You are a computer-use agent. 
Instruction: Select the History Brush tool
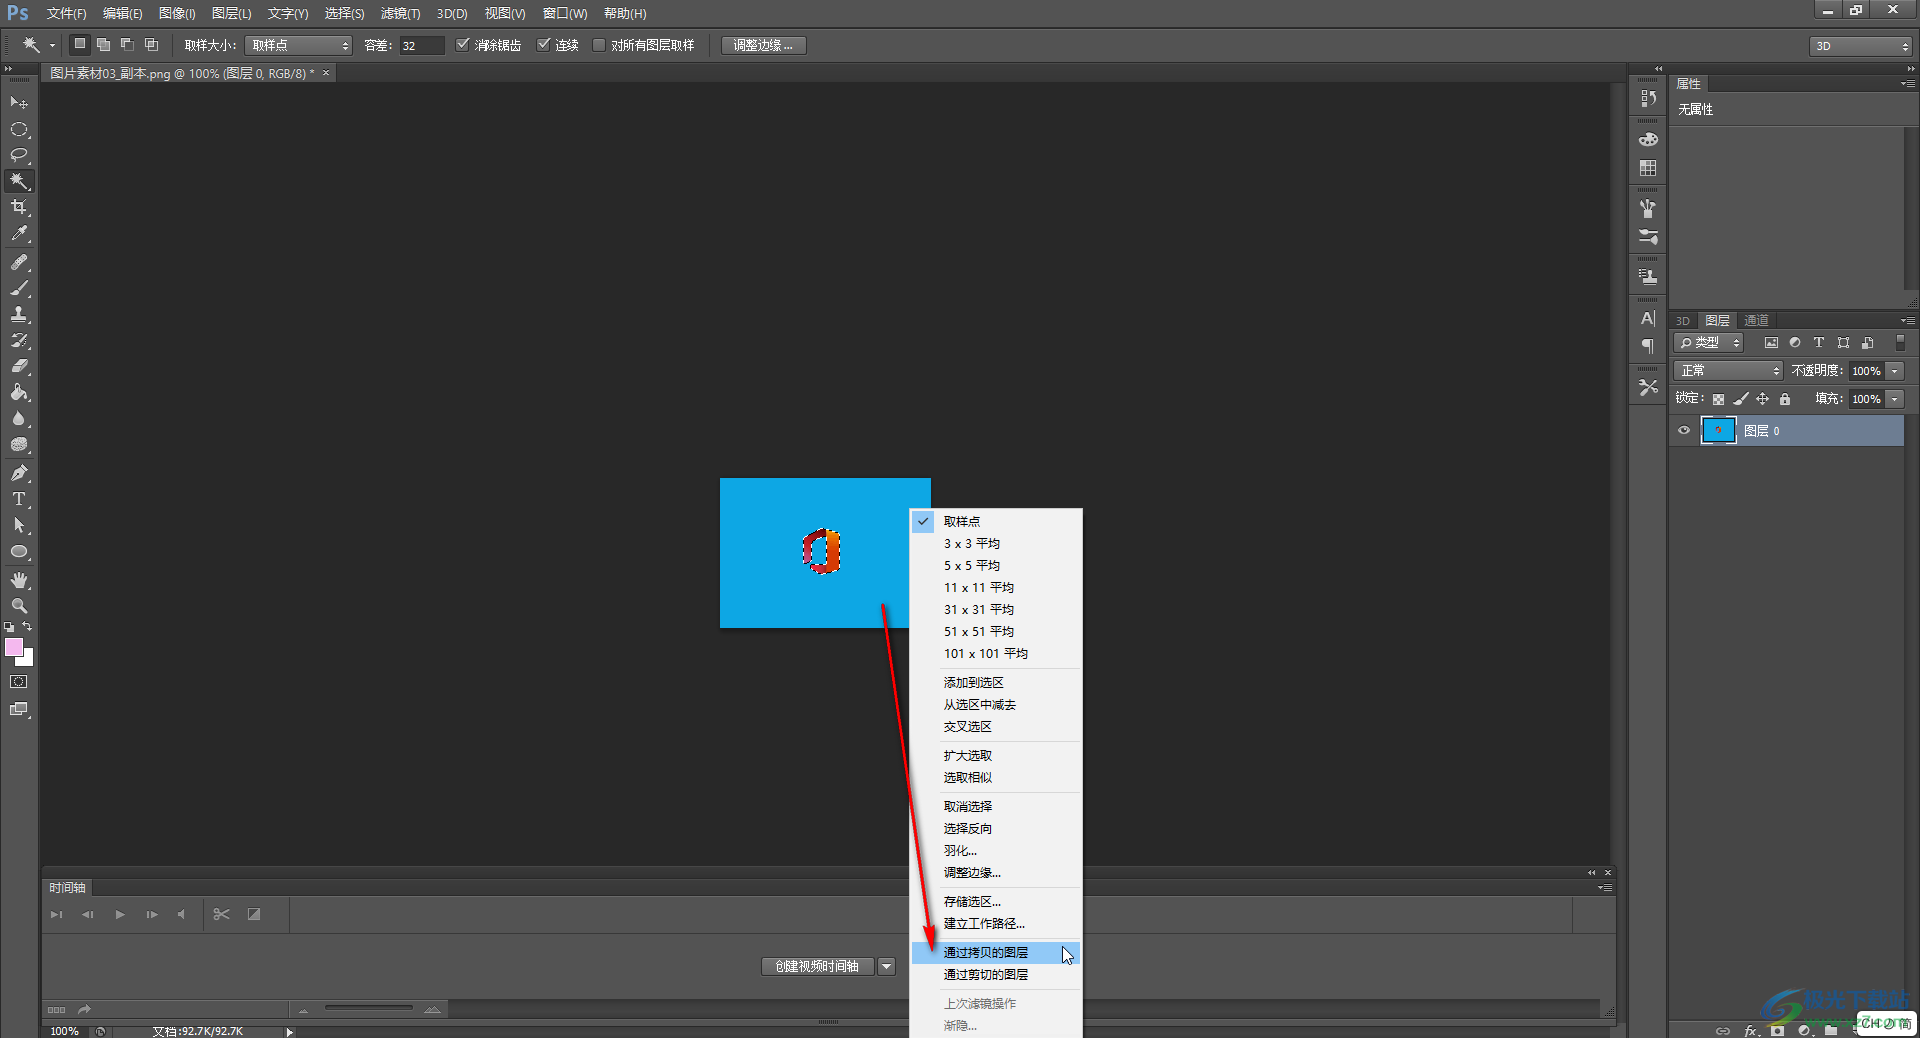19,340
